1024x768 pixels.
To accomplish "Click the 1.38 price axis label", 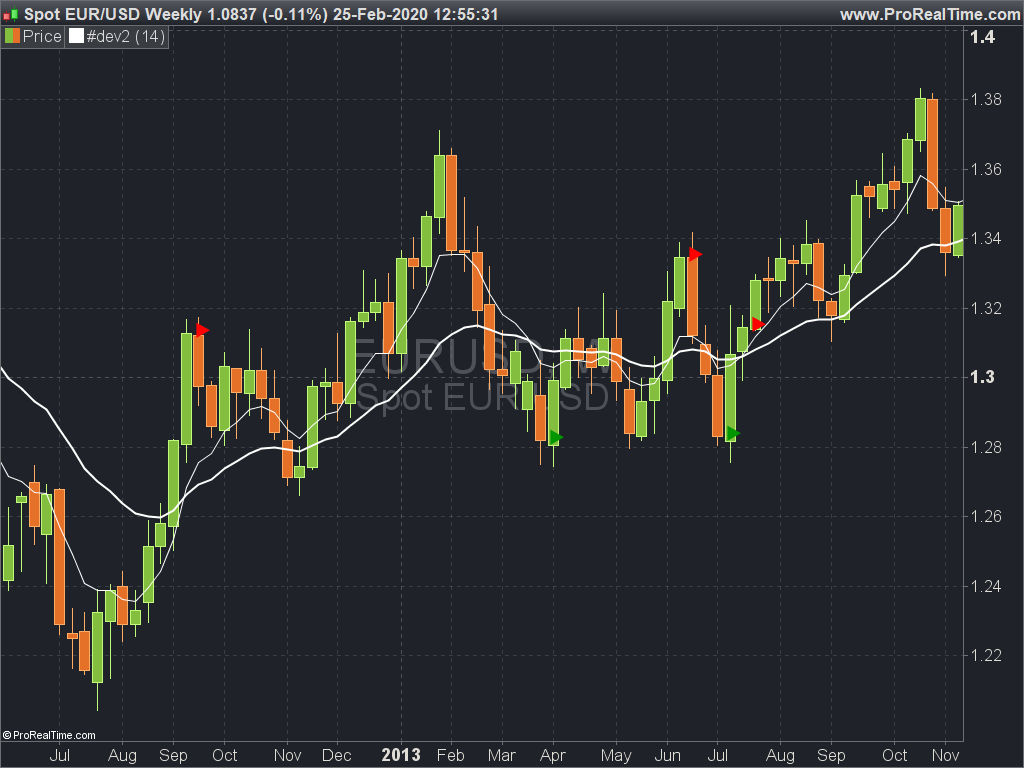I will click(x=985, y=99).
